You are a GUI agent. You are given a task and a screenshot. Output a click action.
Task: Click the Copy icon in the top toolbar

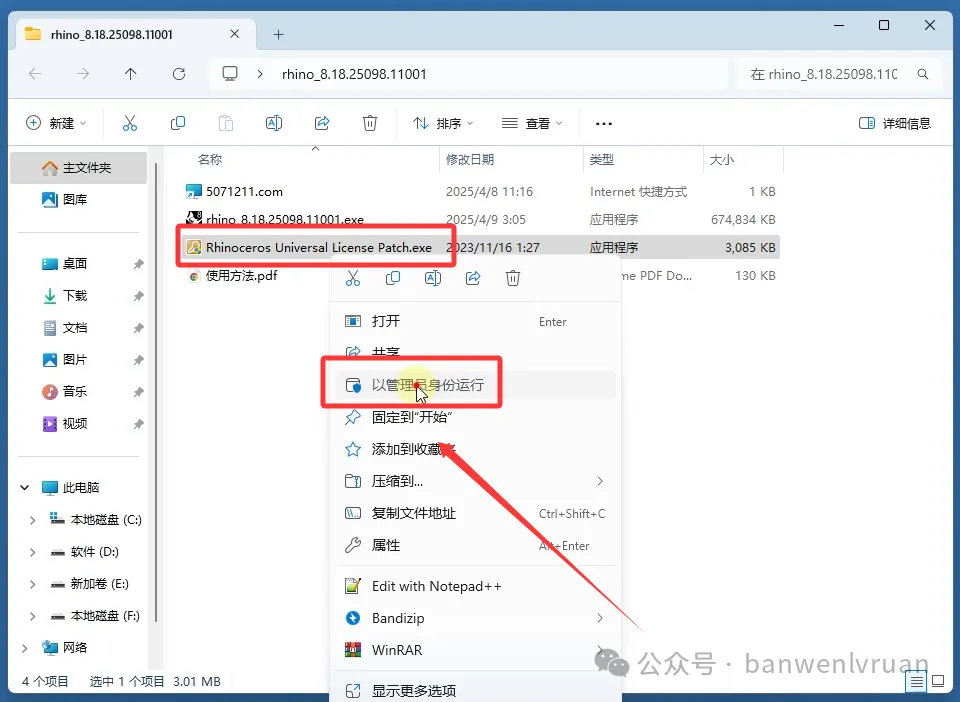click(x=178, y=123)
